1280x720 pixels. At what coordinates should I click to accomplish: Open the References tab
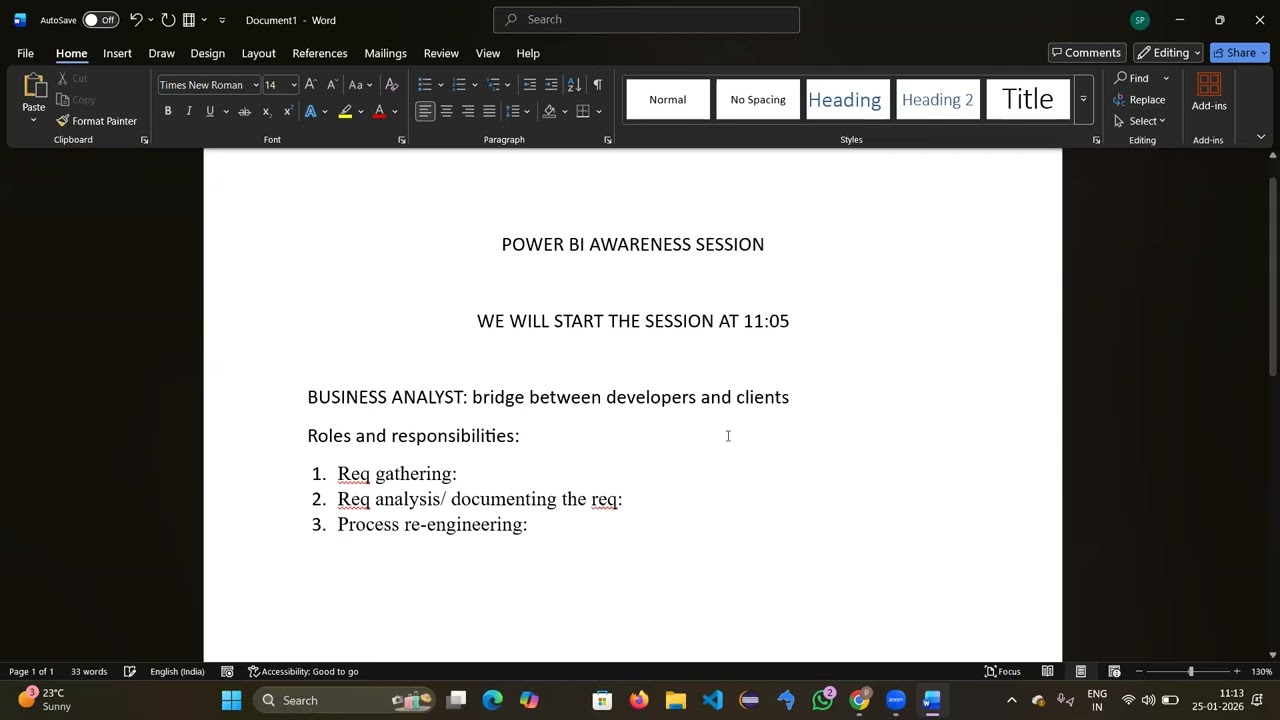(x=320, y=53)
